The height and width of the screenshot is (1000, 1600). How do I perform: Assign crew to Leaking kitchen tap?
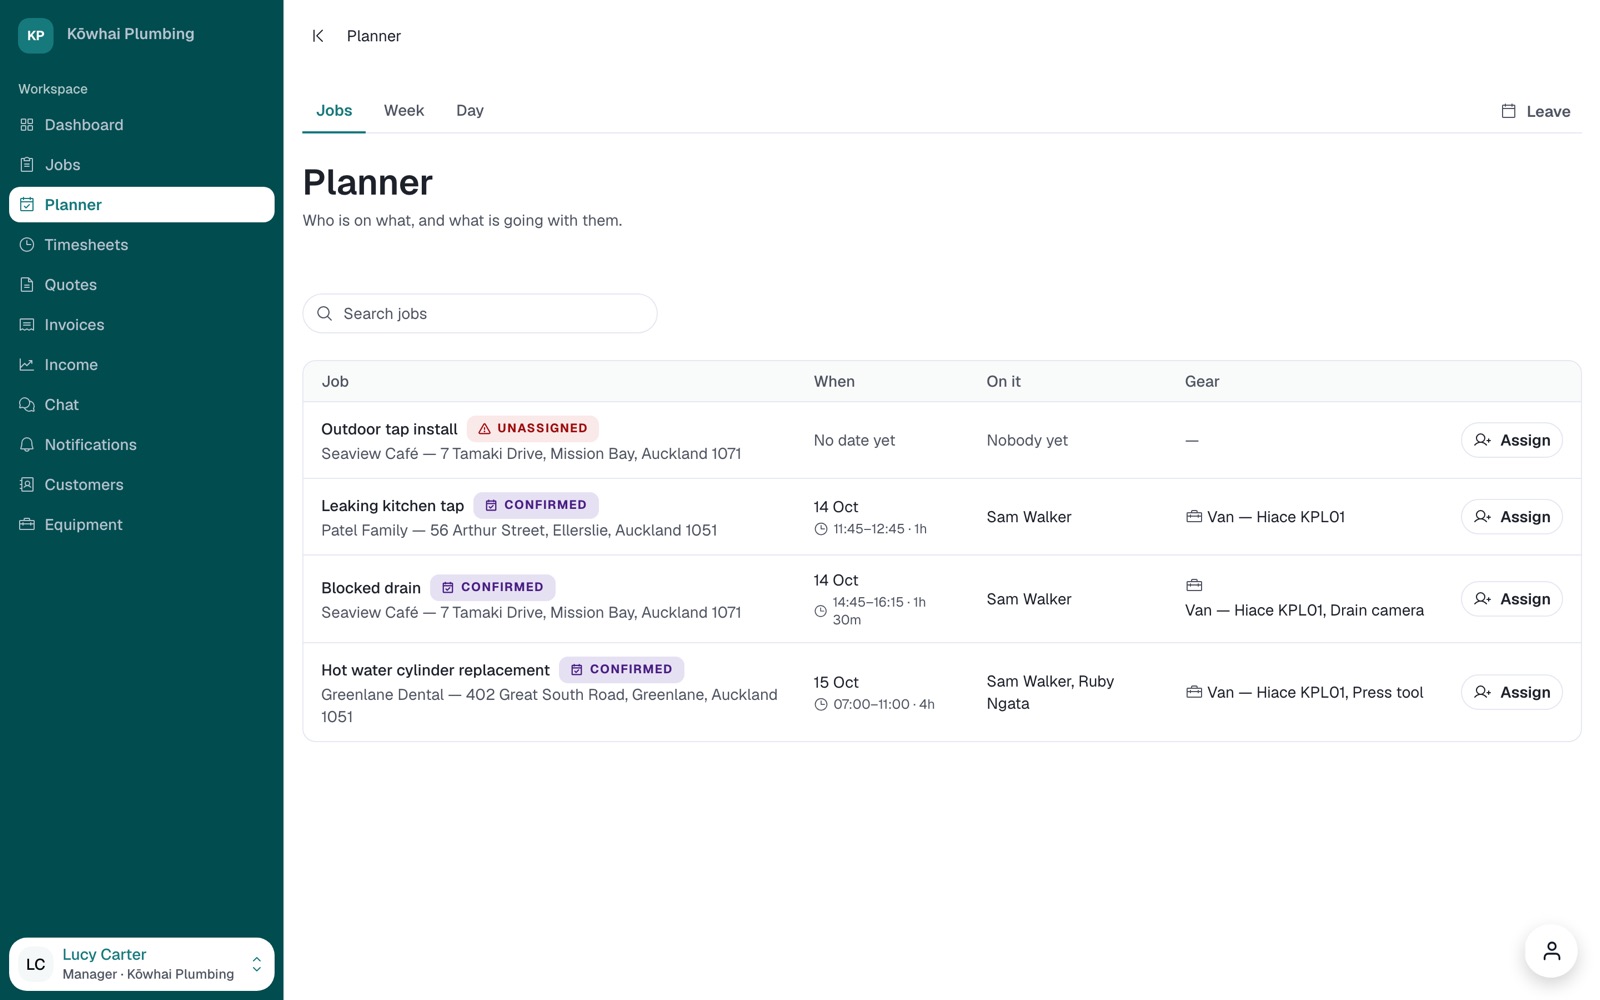(x=1511, y=517)
